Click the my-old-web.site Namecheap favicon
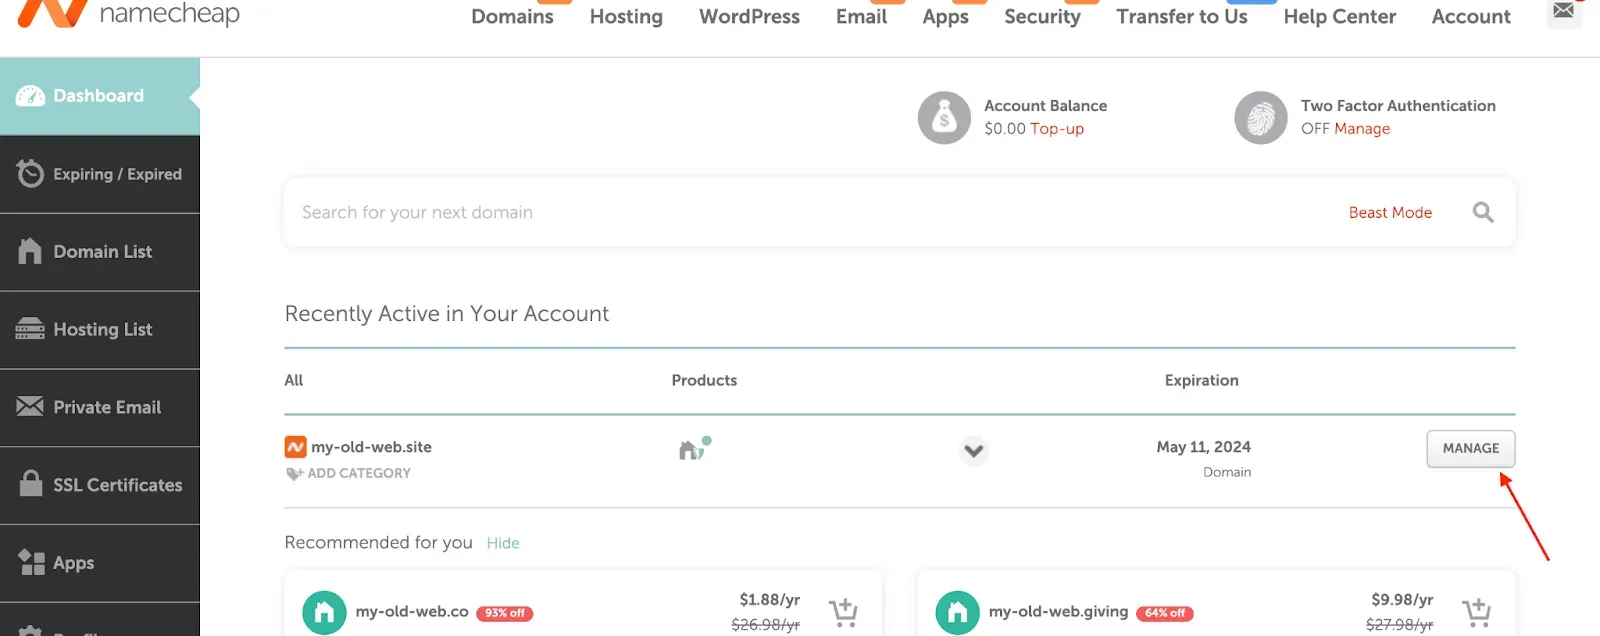This screenshot has height=636, width=1600. [295, 447]
